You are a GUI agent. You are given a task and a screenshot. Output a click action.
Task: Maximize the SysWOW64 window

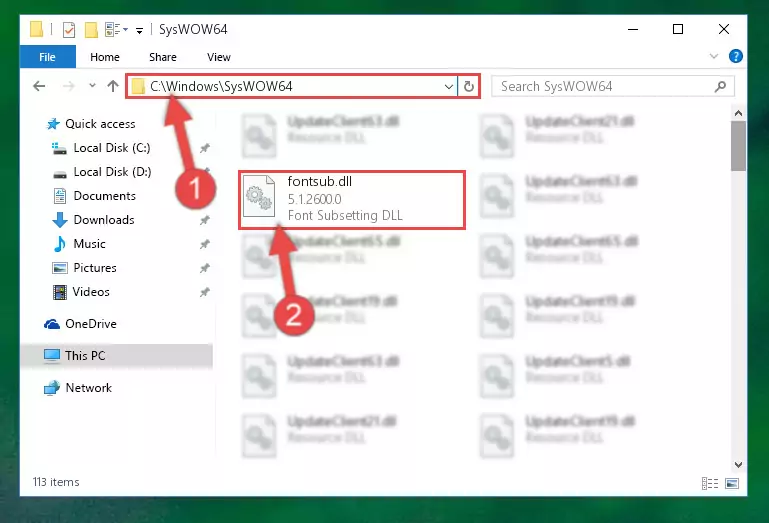coord(678,29)
